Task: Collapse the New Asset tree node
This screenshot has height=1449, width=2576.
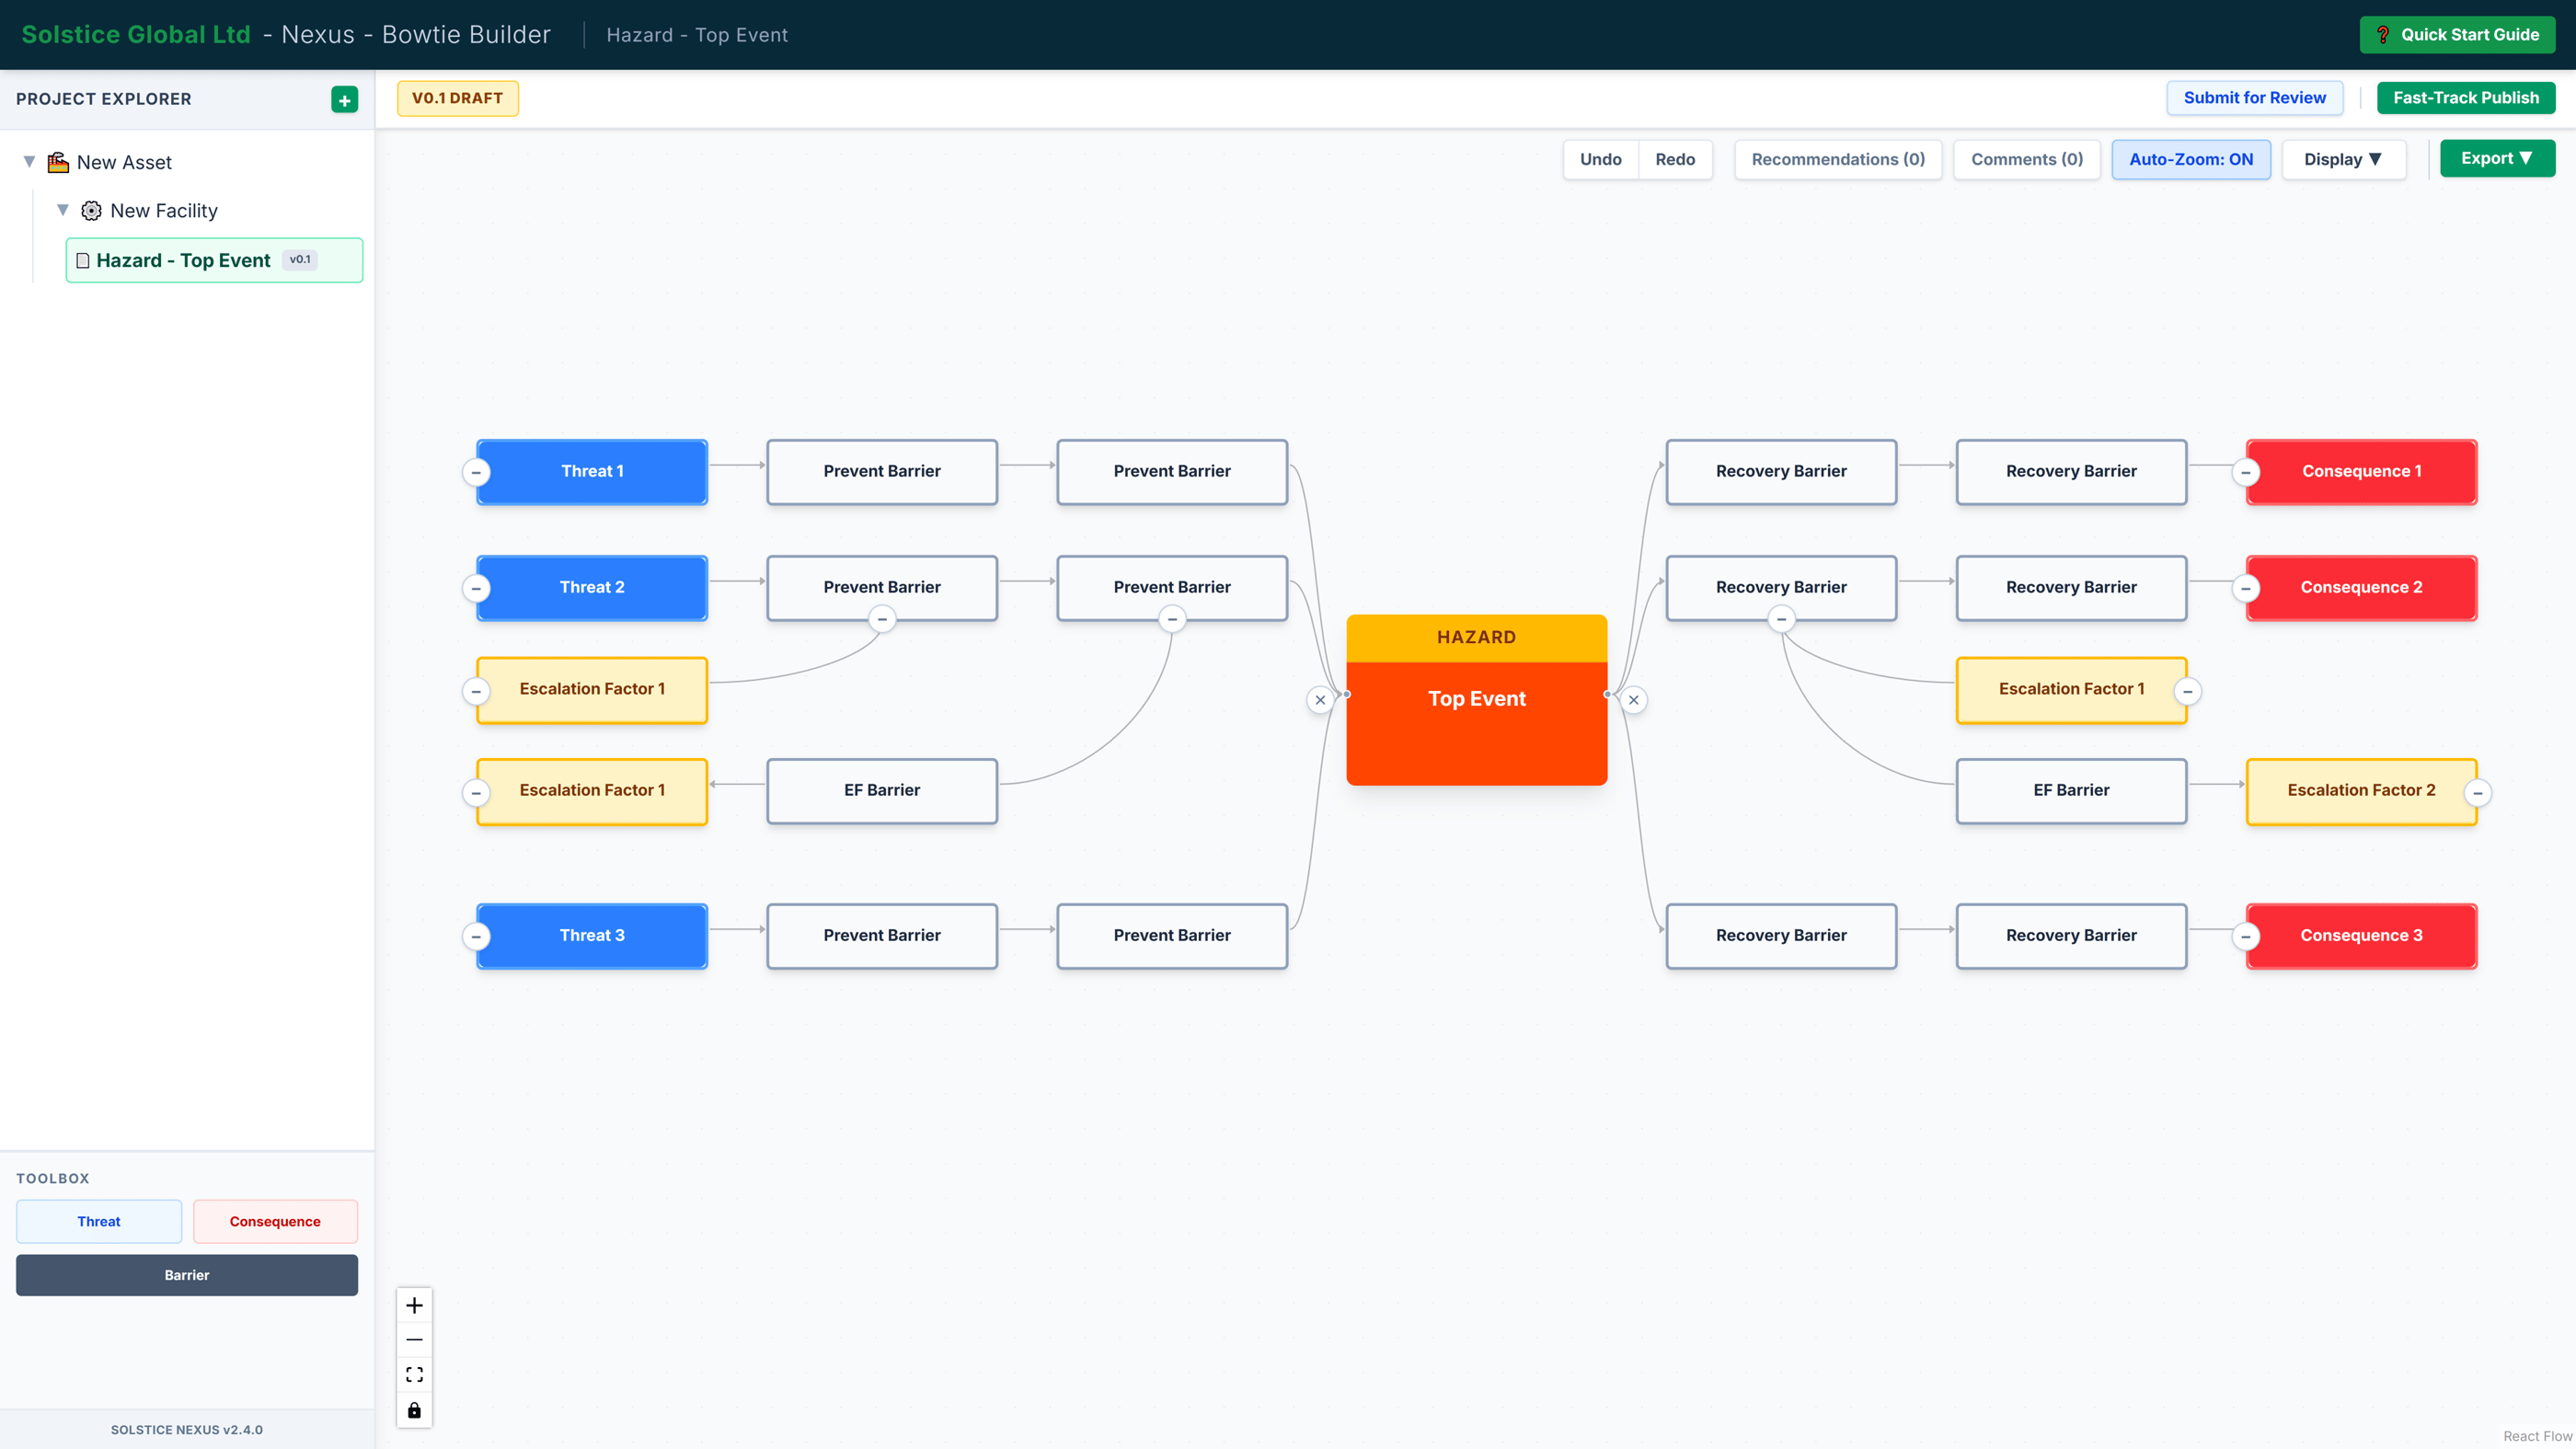Action: 29,162
